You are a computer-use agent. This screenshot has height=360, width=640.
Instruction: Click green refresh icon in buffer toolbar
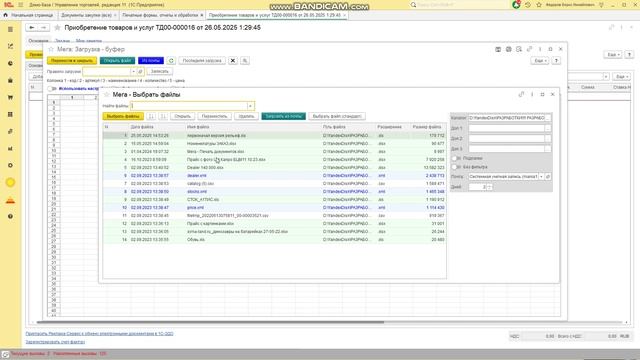tap(171, 60)
